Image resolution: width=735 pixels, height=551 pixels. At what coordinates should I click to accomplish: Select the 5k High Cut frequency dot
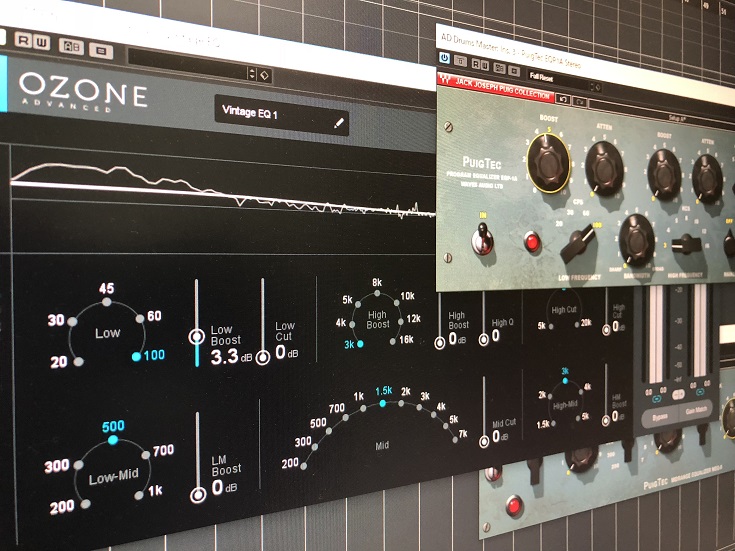(551, 326)
